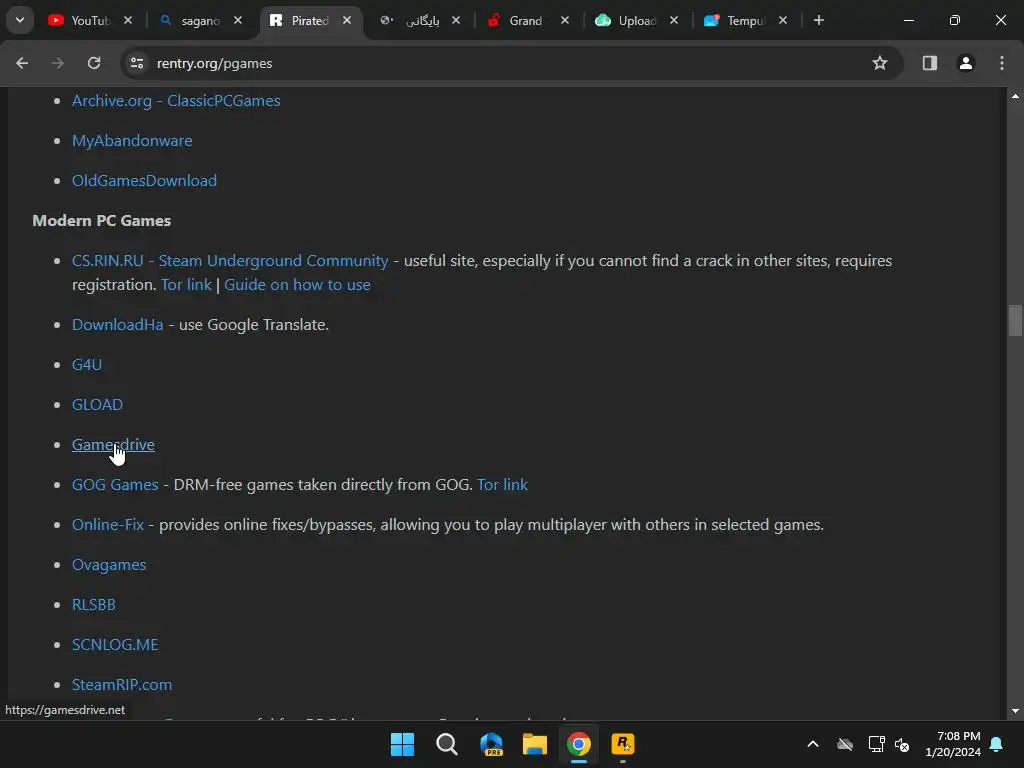The width and height of the screenshot is (1024, 768).
Task: Close the Upload tab
Action: pos(674,20)
